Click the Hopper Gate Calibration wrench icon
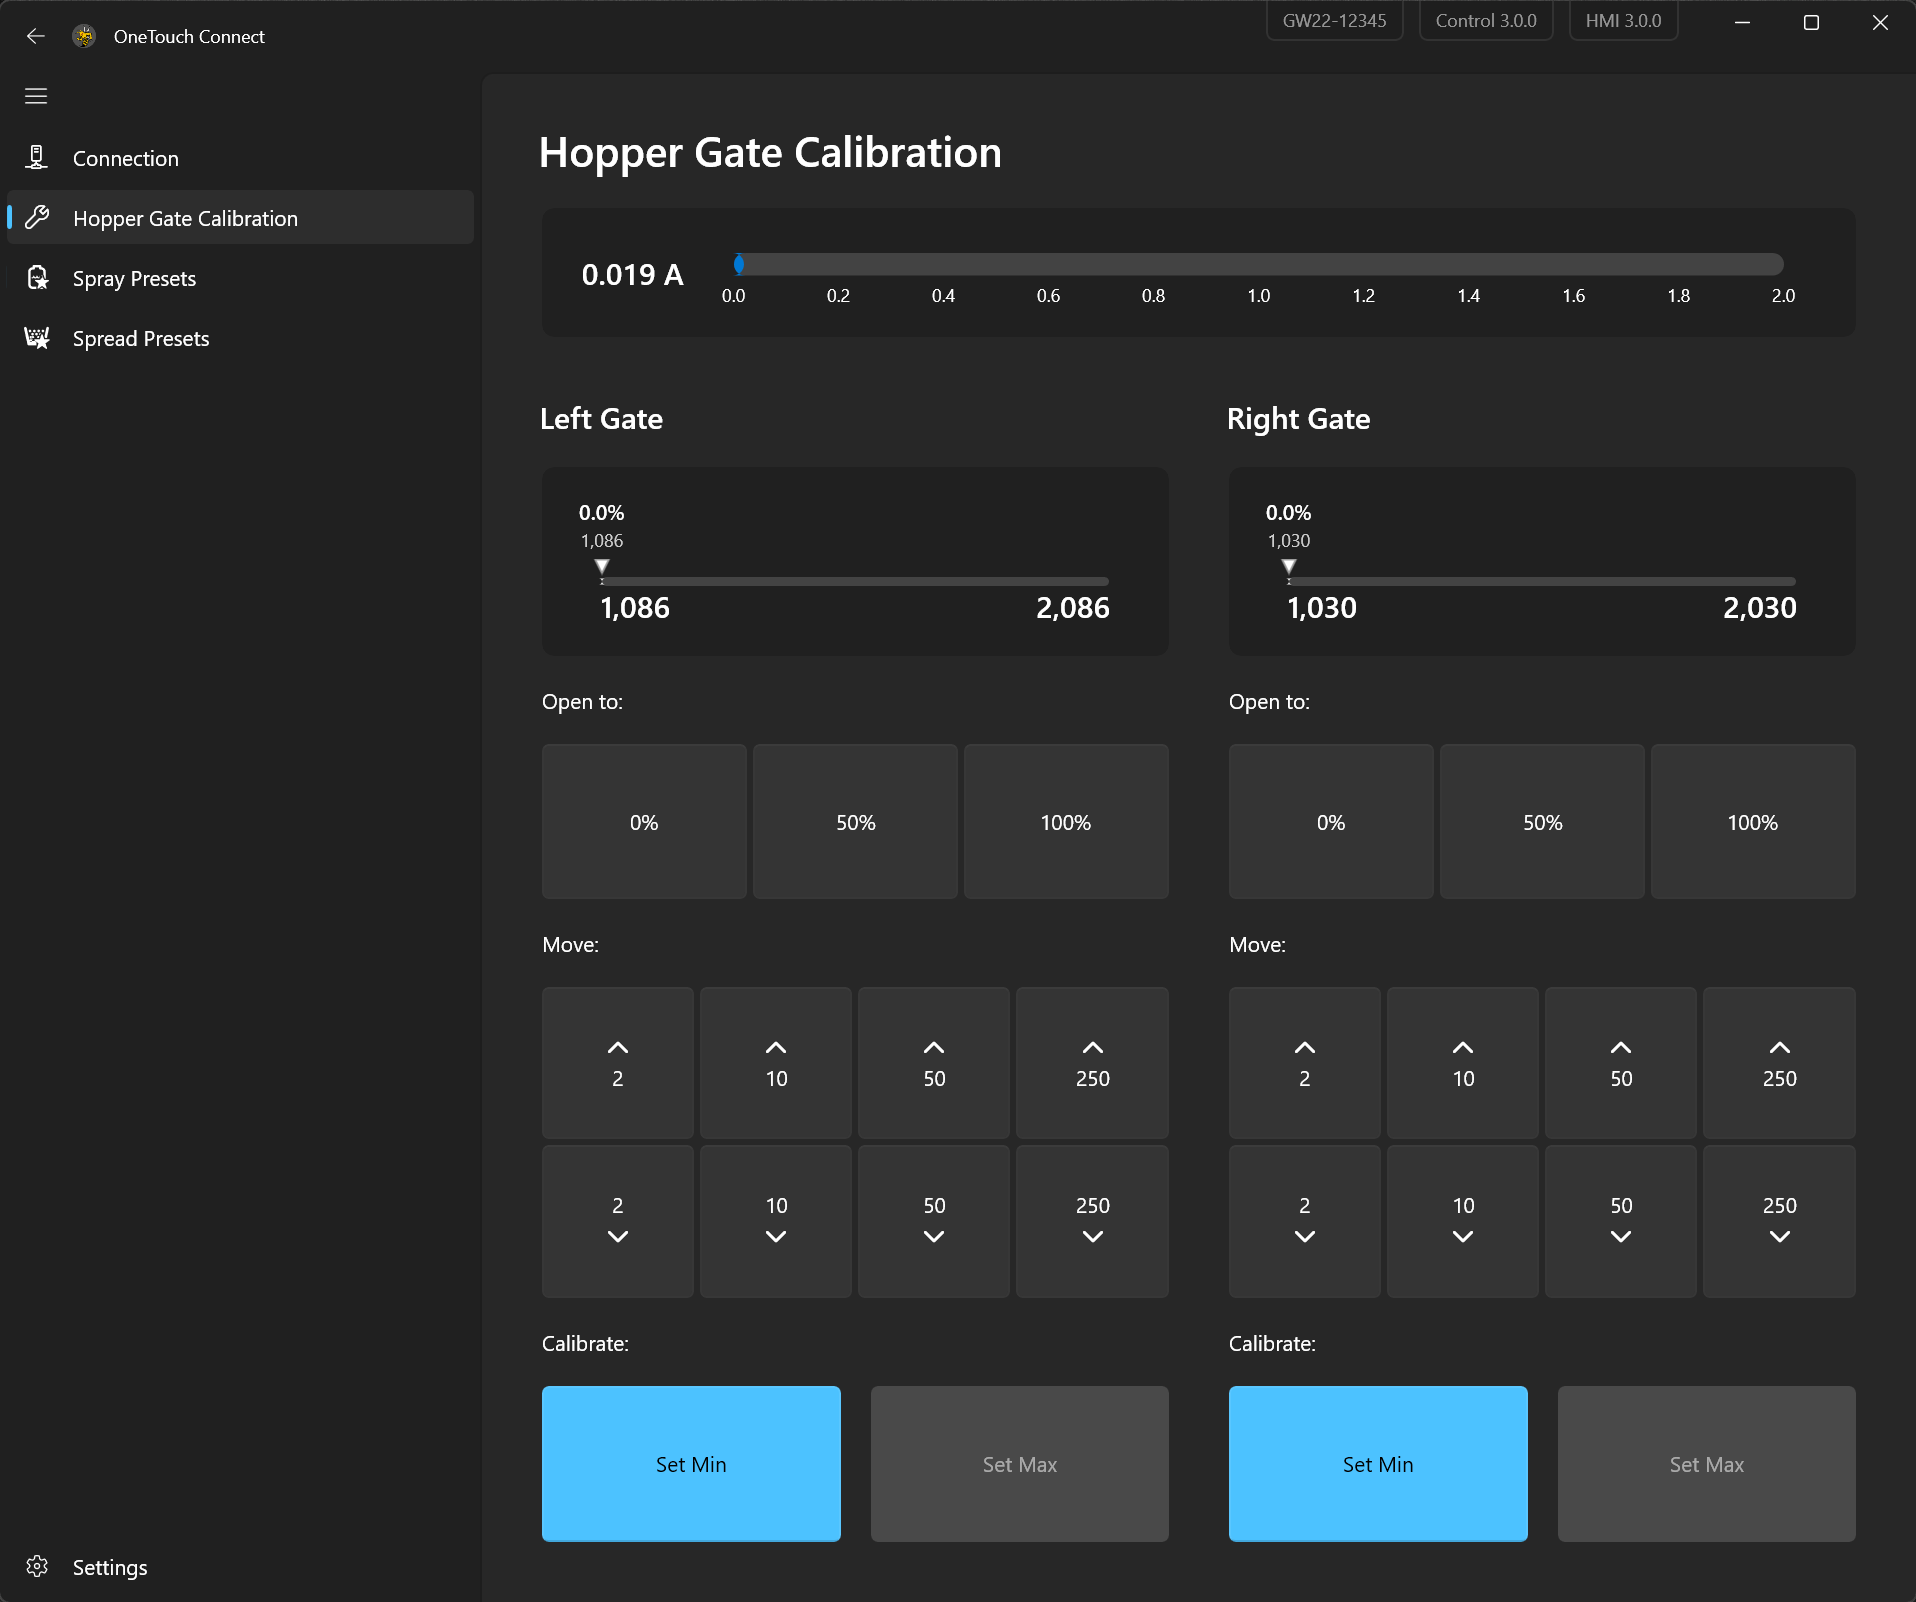The image size is (1916, 1602). pos(37,217)
